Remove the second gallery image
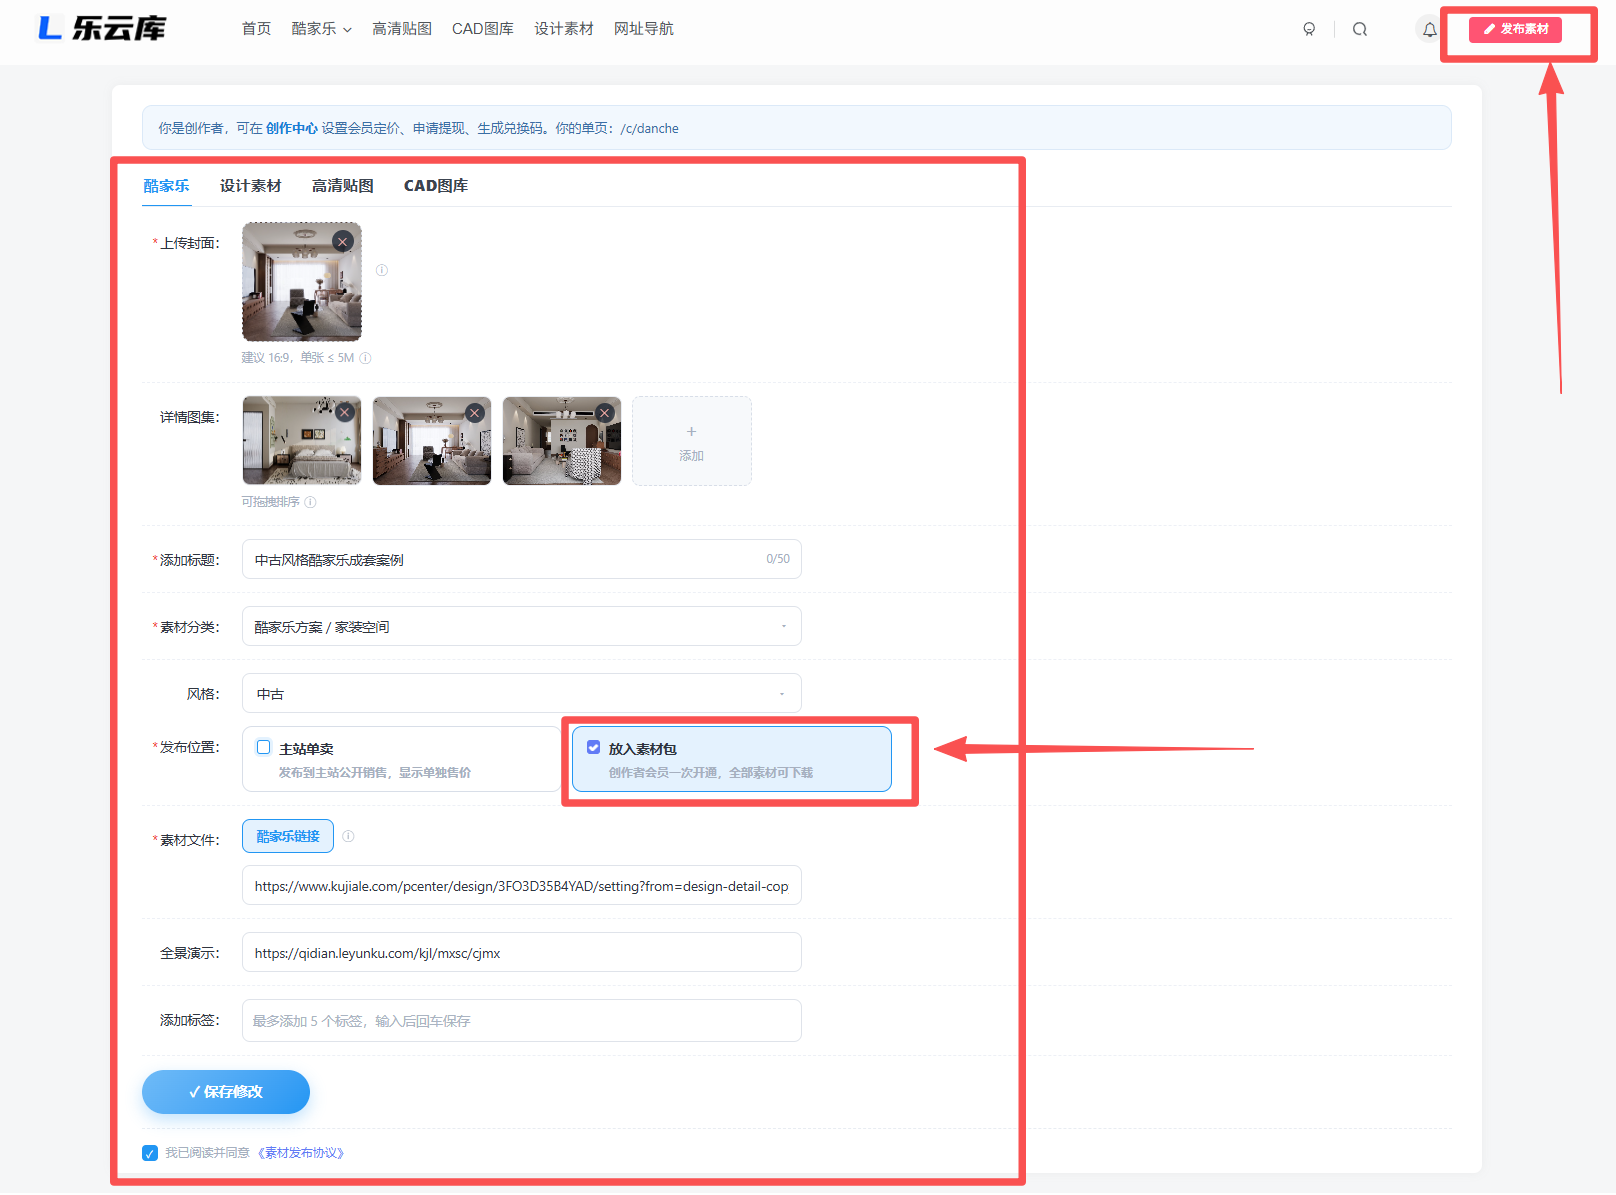 [475, 412]
